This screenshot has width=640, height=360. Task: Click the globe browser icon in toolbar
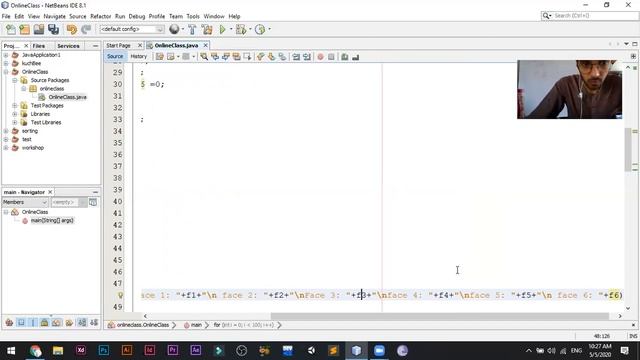click(174, 29)
